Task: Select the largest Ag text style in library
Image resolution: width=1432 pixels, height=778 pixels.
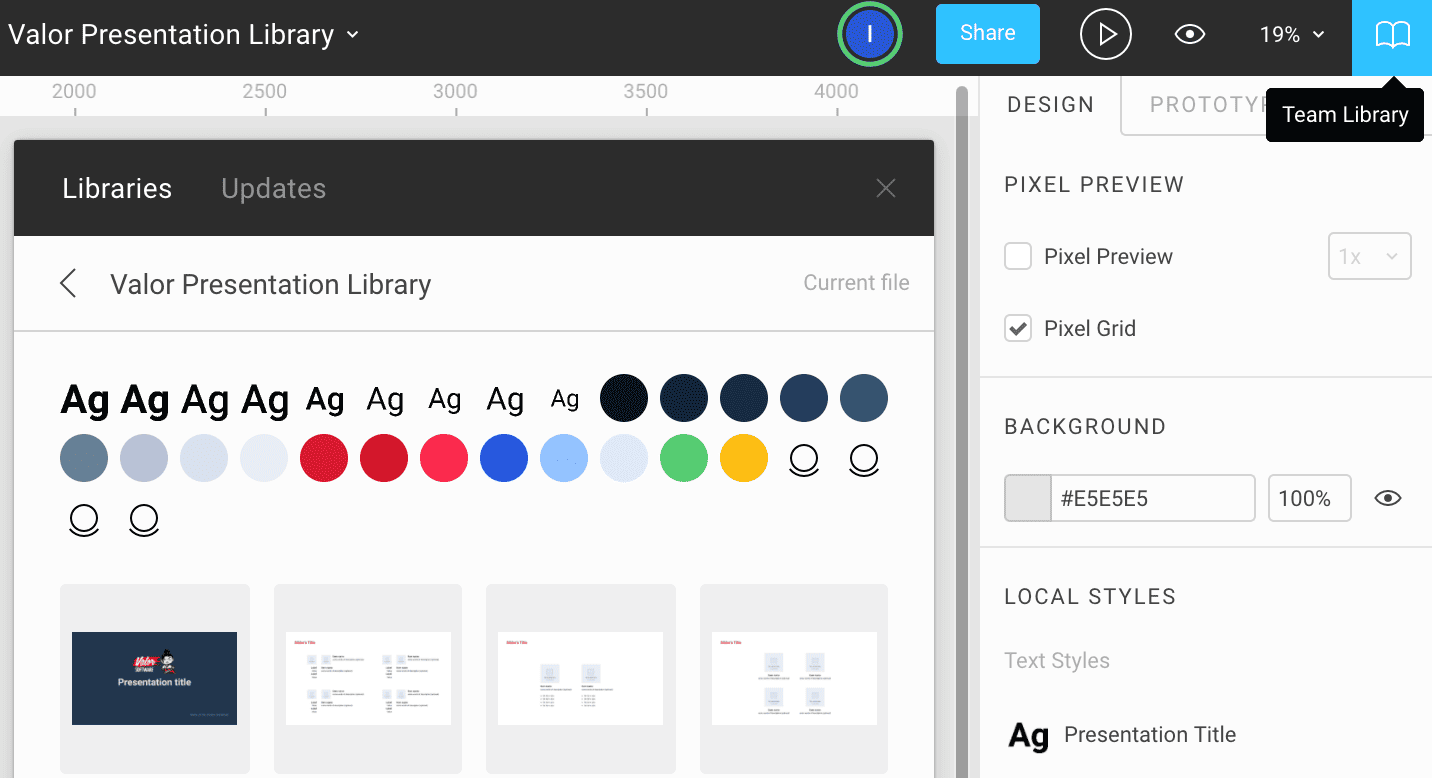Action: click(84, 398)
